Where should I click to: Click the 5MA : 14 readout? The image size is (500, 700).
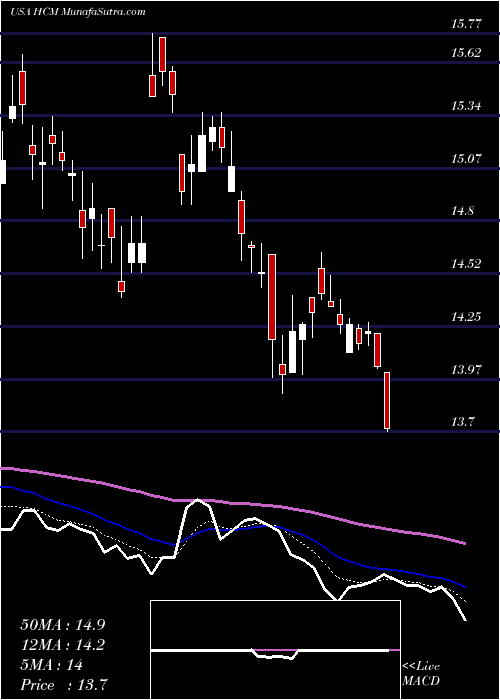tap(51, 665)
